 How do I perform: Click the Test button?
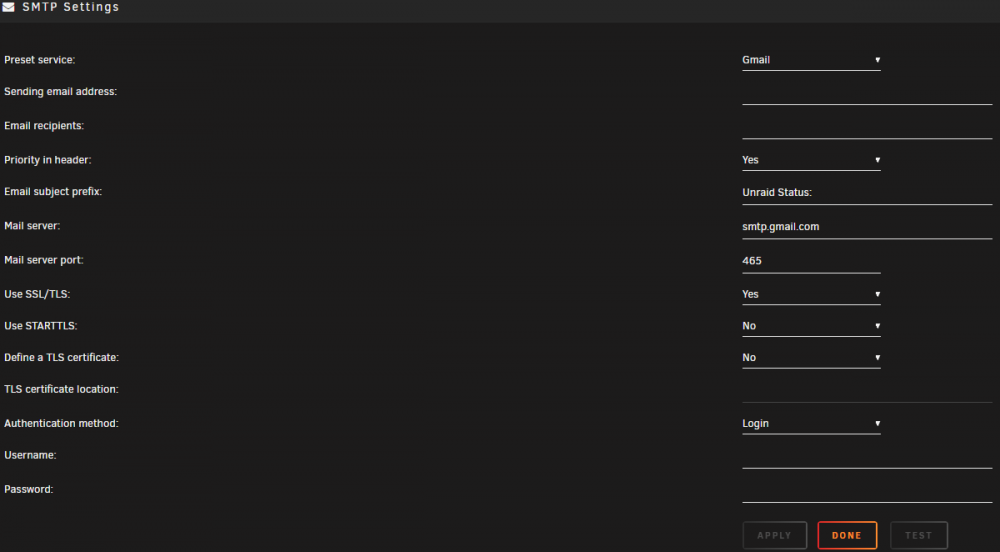point(918,535)
